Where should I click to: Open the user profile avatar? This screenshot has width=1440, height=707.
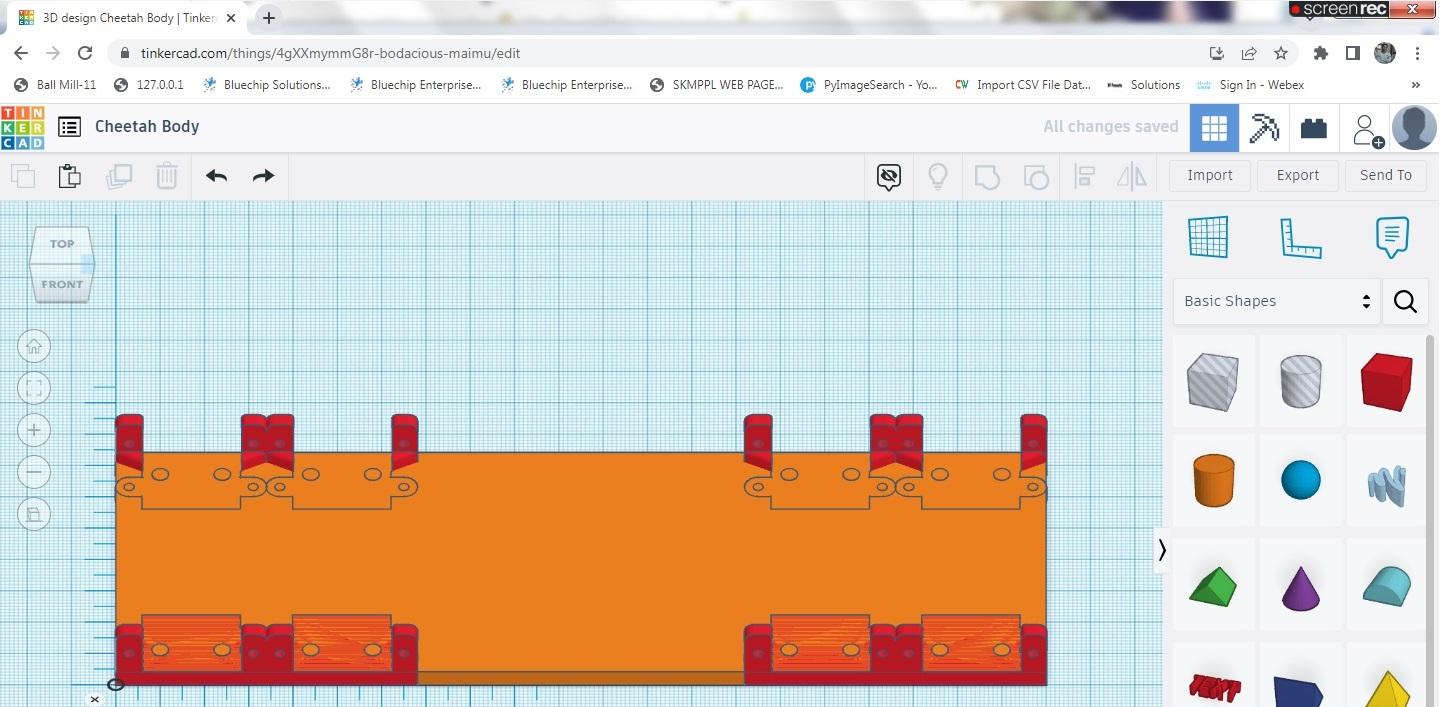(1414, 128)
